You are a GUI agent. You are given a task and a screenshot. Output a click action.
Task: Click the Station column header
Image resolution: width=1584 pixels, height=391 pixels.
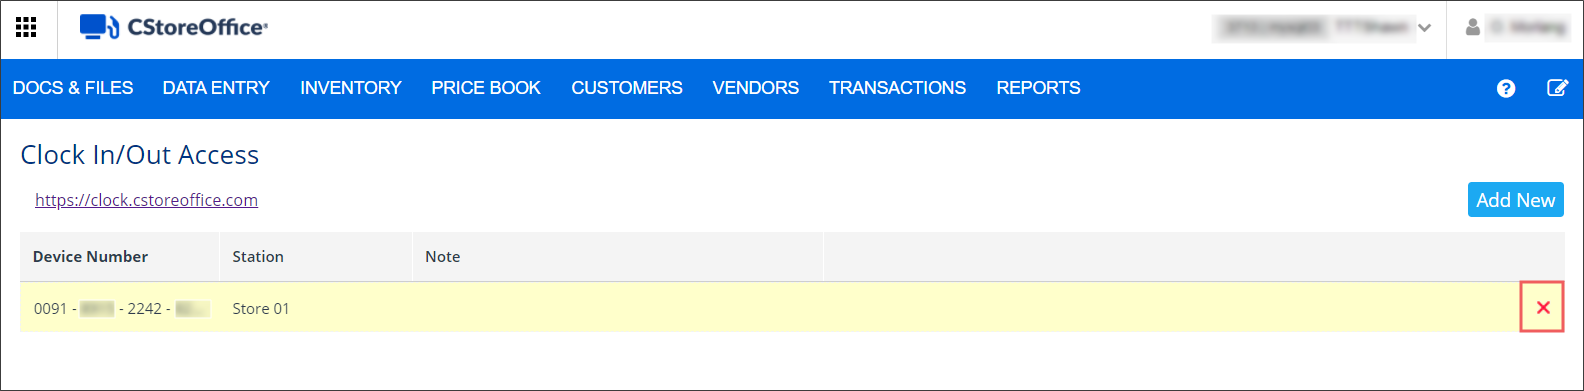pos(258,257)
